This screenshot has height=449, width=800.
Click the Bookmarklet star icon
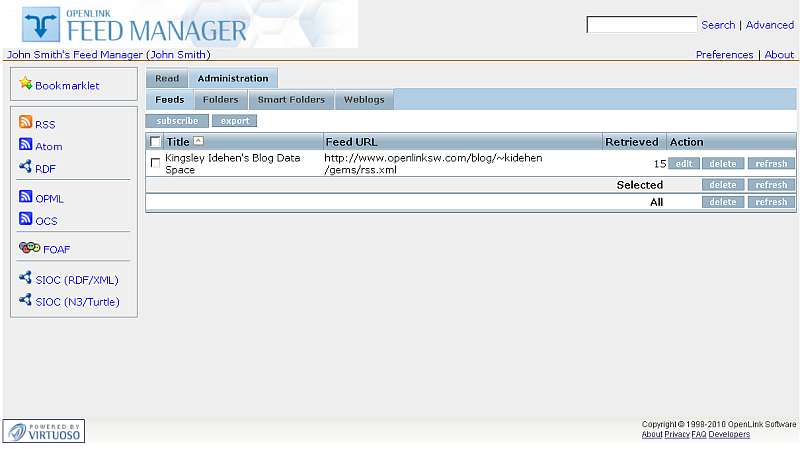(26, 84)
